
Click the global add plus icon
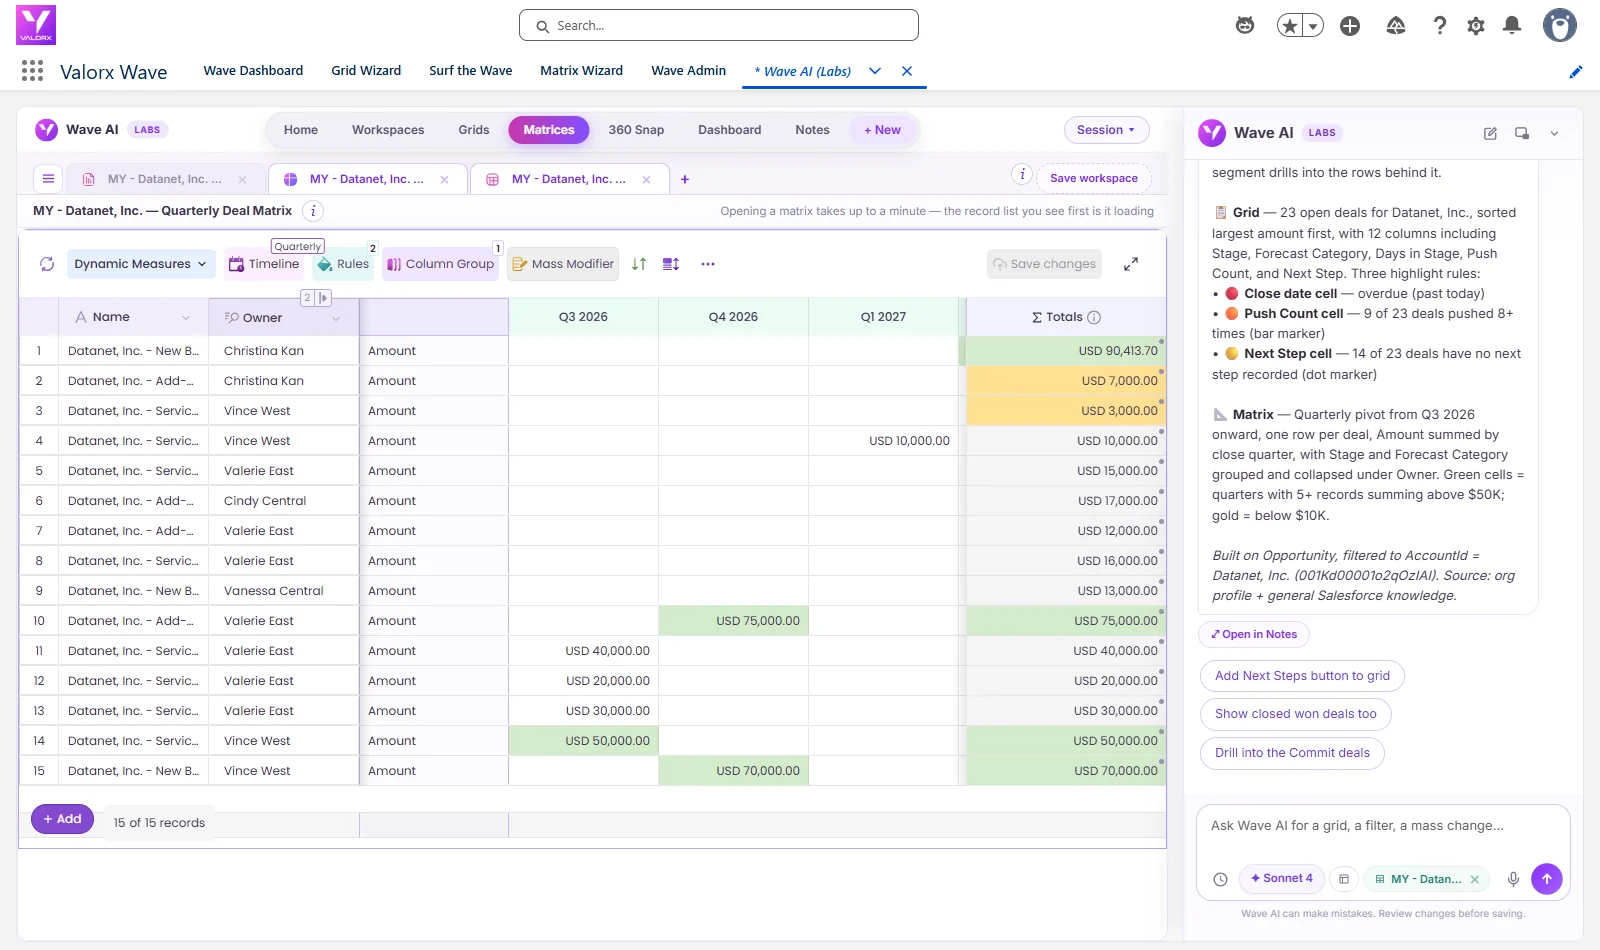(x=1350, y=26)
